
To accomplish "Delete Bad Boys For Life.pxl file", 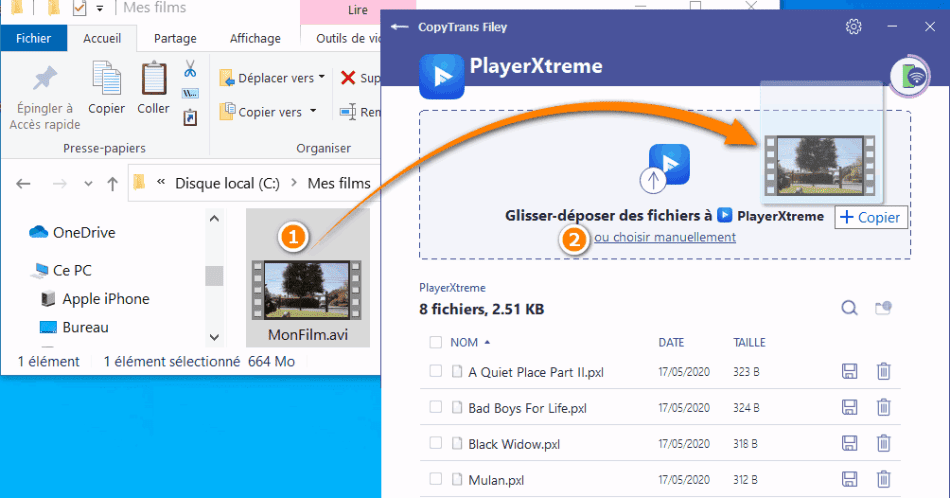I will pyautogui.click(x=884, y=407).
